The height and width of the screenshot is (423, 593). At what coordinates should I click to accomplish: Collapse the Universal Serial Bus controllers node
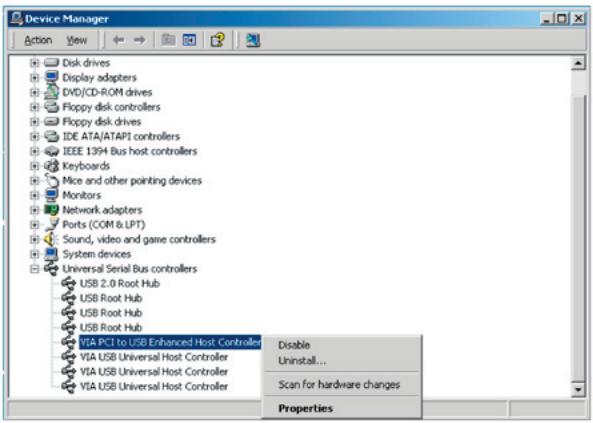pyautogui.click(x=34, y=269)
